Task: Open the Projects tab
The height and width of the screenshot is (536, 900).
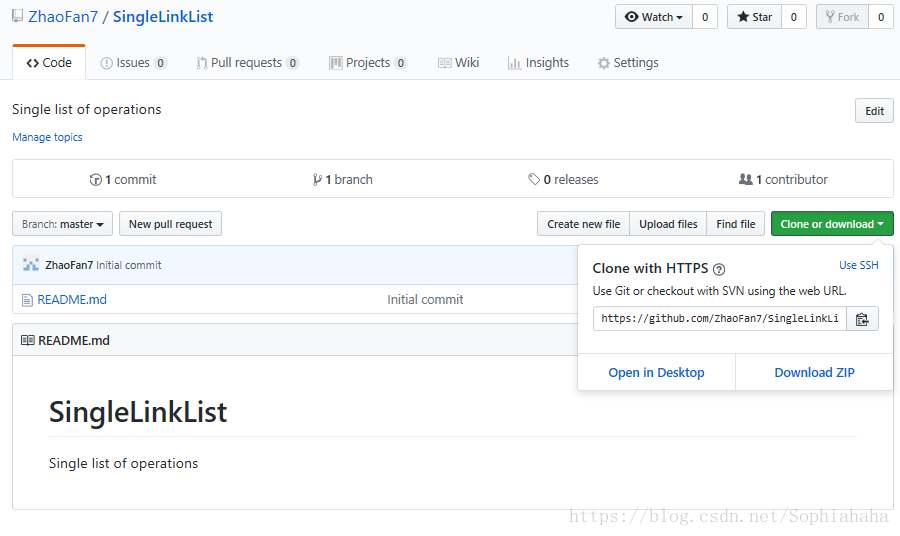Action: tap(368, 63)
